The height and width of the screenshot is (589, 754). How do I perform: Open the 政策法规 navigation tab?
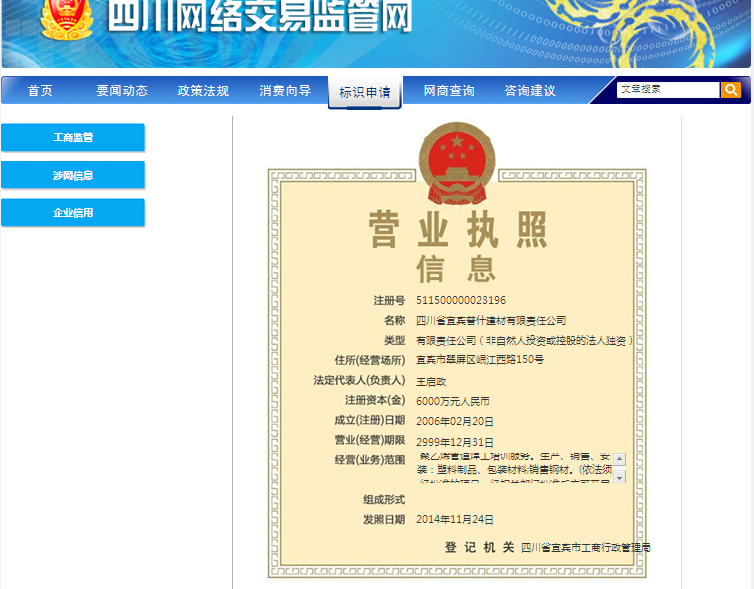203,90
